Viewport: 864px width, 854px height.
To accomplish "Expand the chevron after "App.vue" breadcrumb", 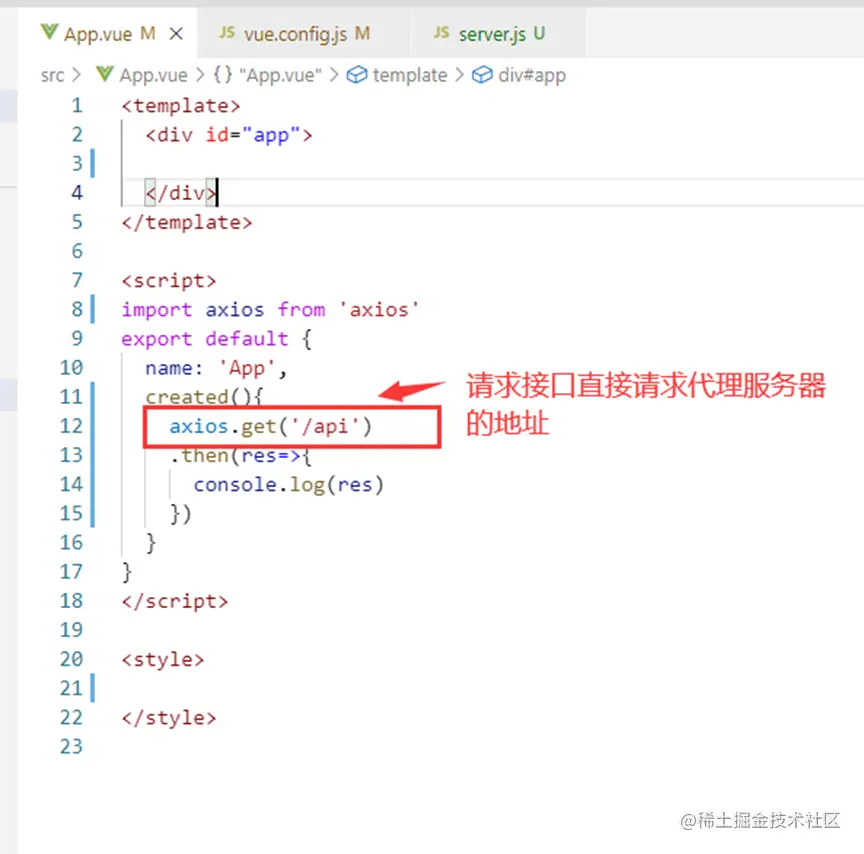I will click(x=334, y=75).
